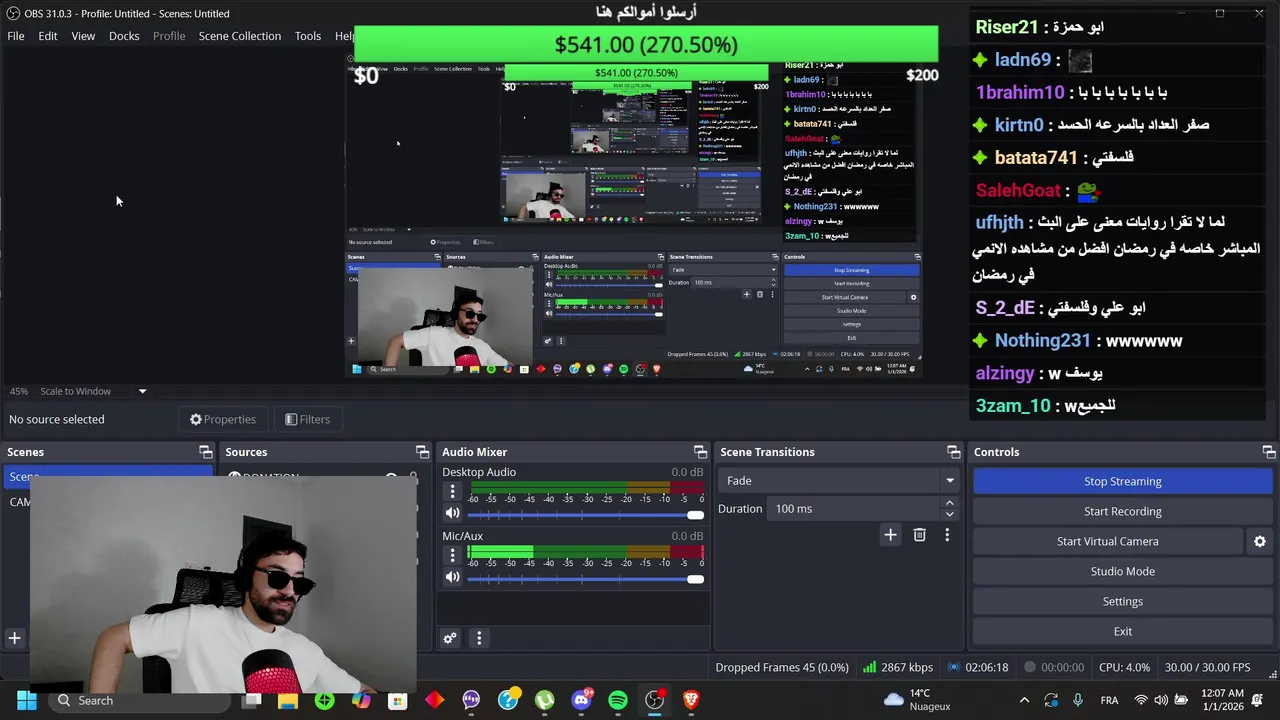Open the Fade transition dropdown
The height and width of the screenshot is (720, 1280).
[838, 481]
